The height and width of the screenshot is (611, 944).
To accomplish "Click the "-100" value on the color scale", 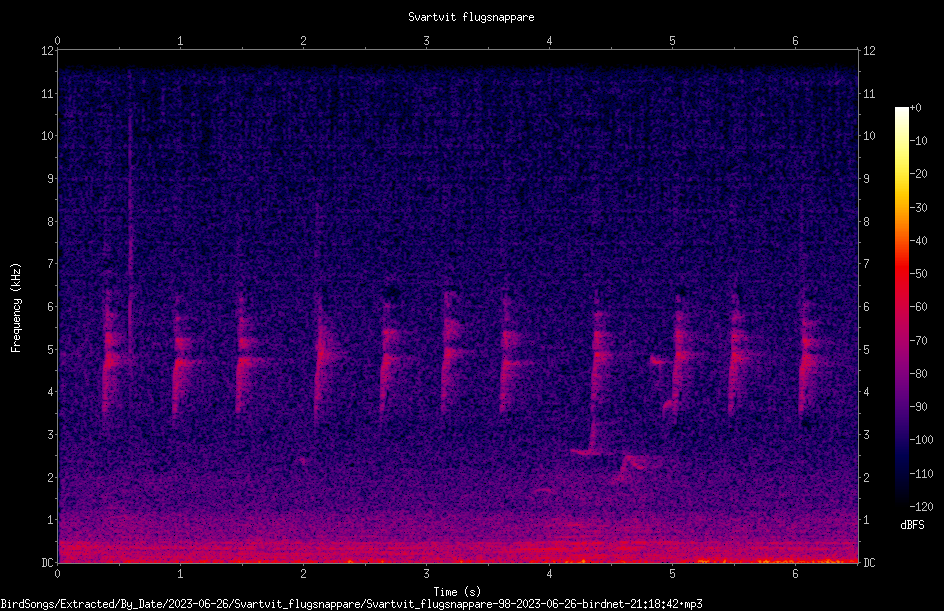I will 921,440.
